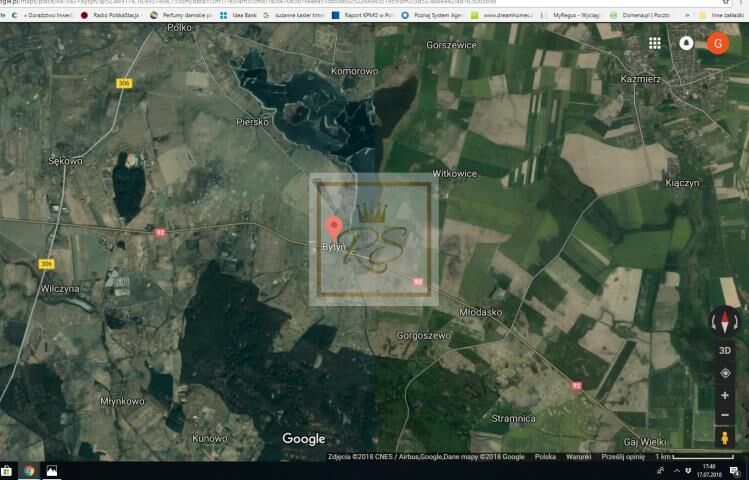
Task: Click the Kaźmierz town label
Action: (x=641, y=79)
